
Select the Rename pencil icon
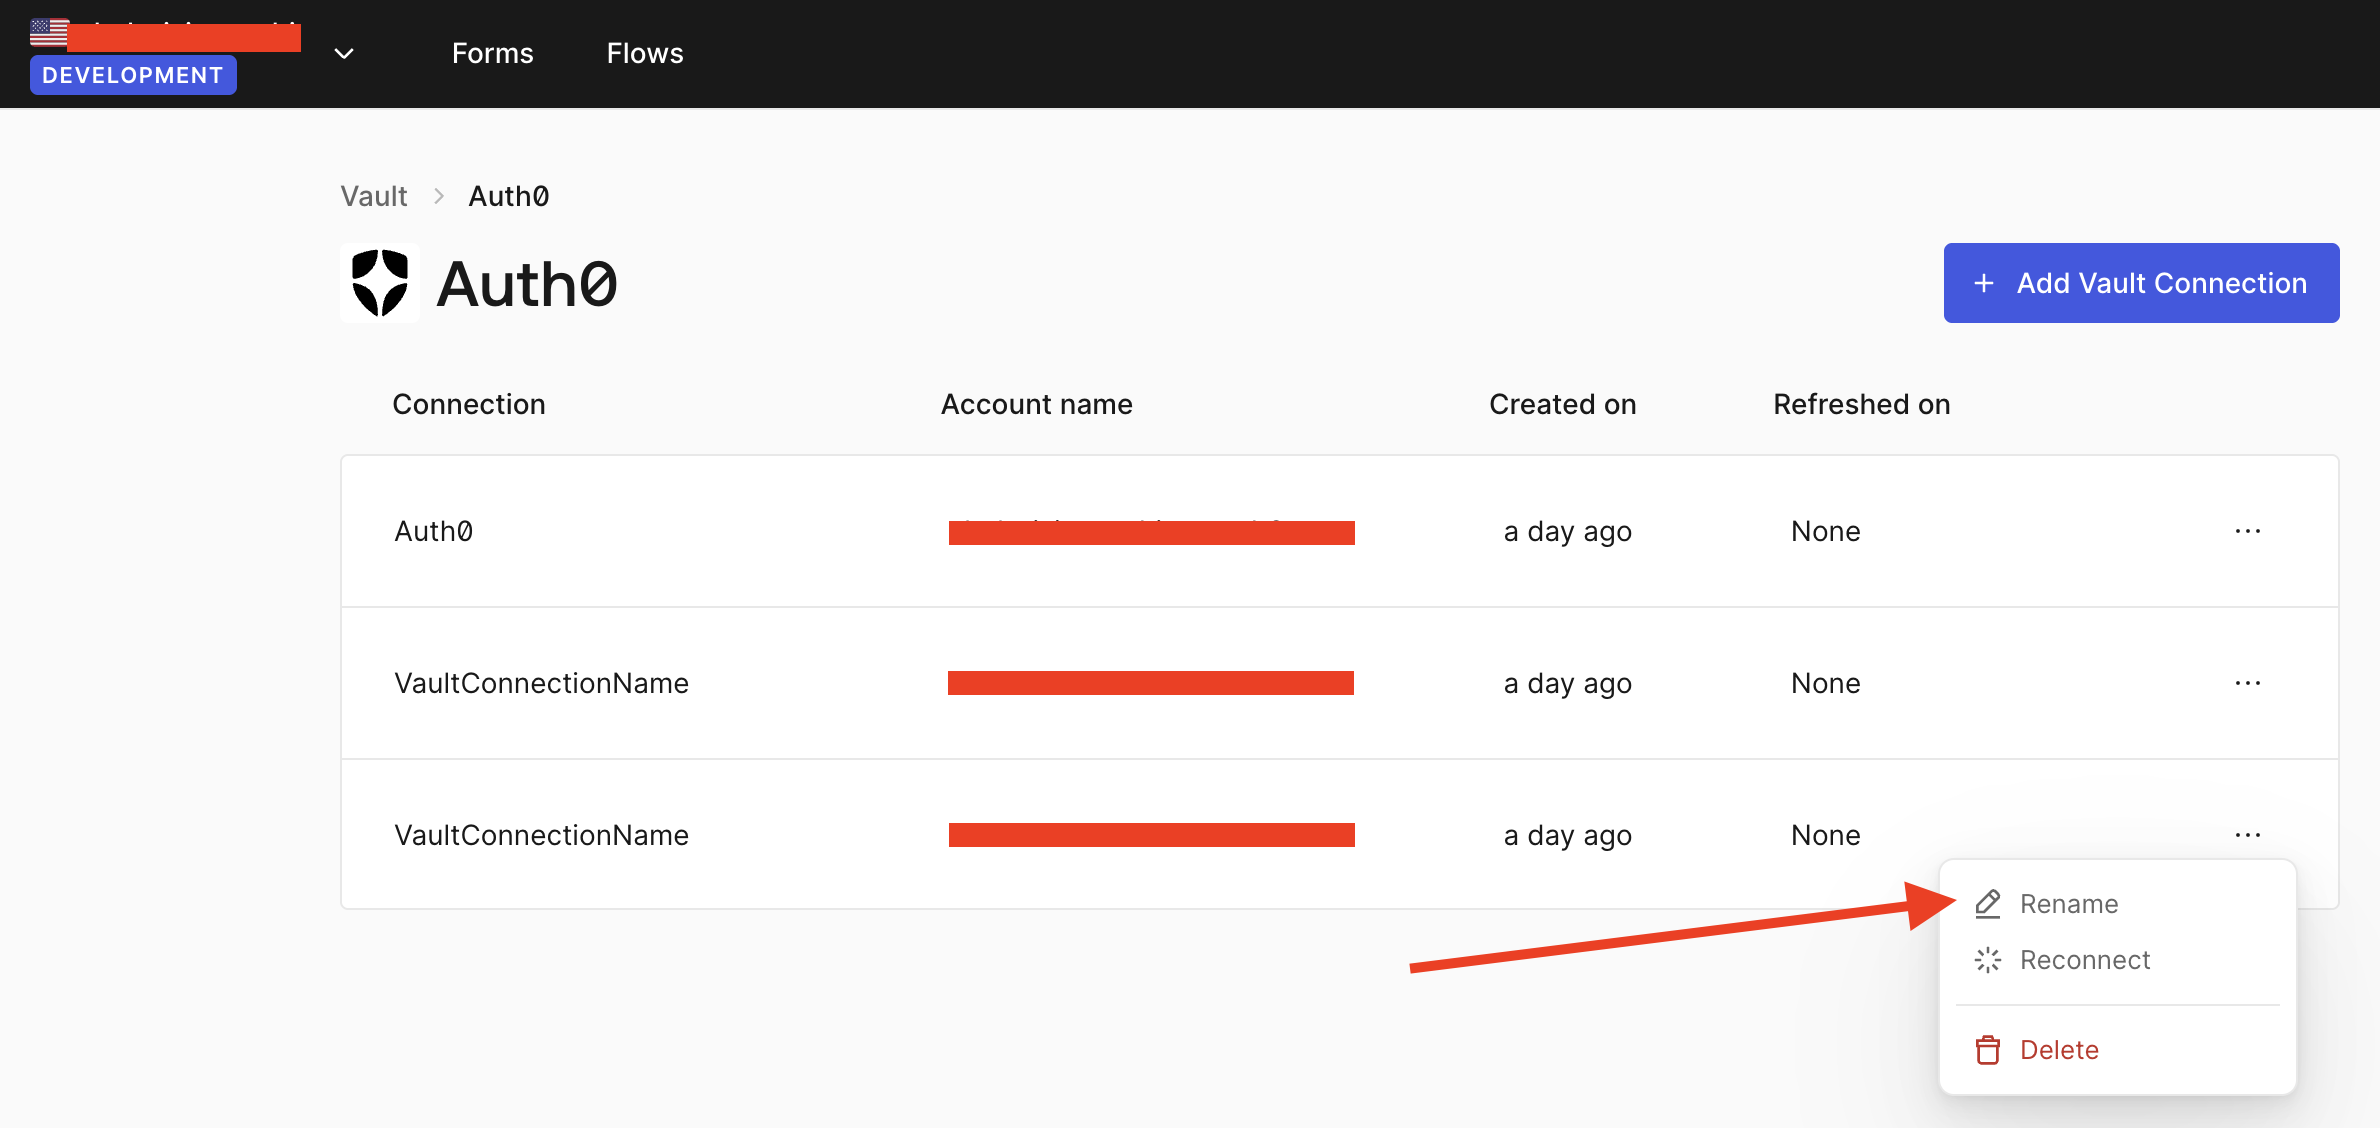[x=1988, y=903]
